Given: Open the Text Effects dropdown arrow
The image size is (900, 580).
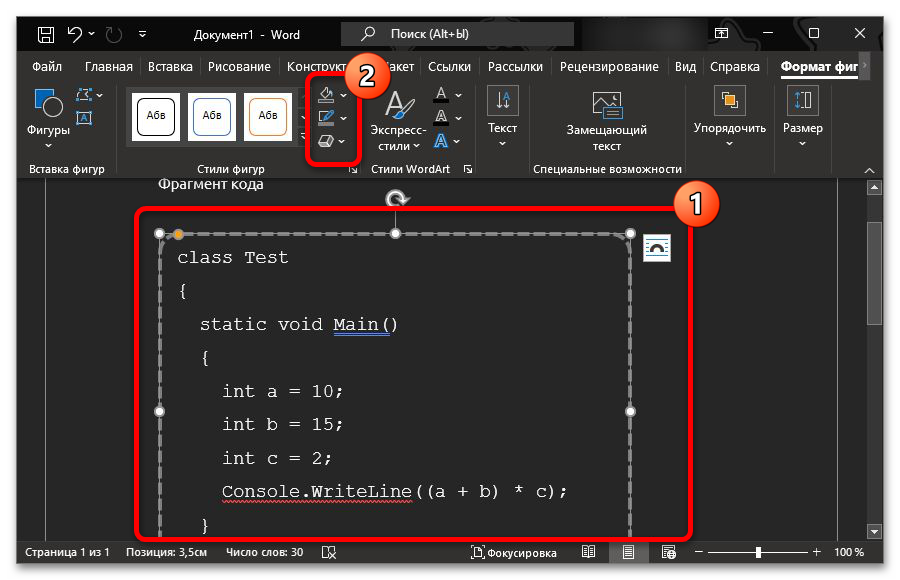Looking at the screenshot, I should pyautogui.click(x=456, y=141).
